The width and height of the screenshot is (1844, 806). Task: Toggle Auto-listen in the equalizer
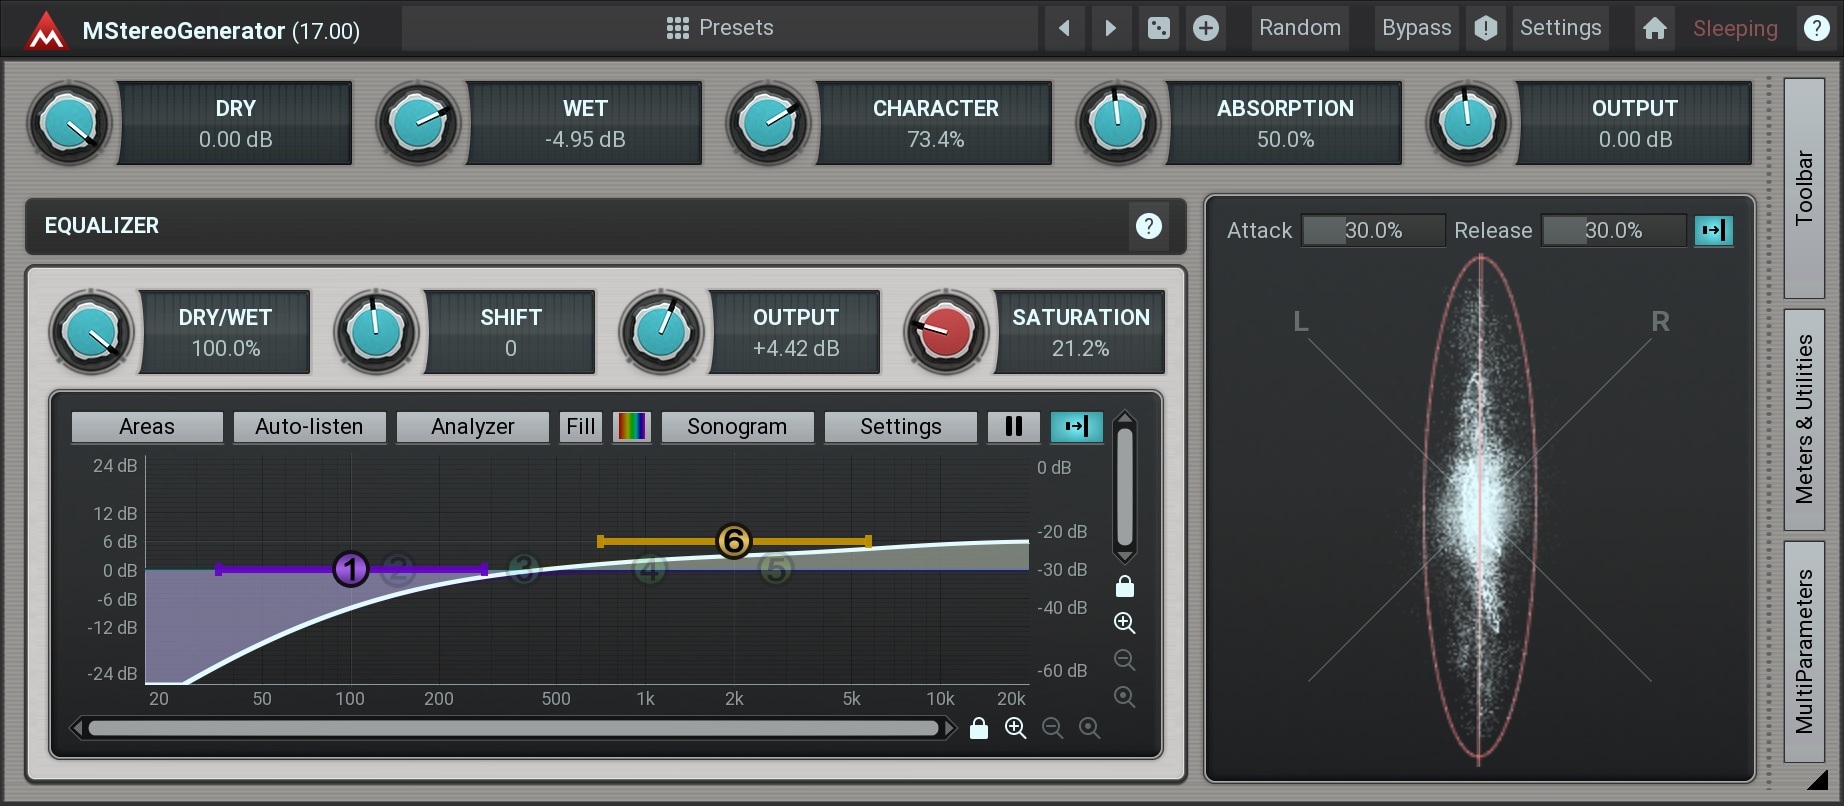[x=309, y=427]
